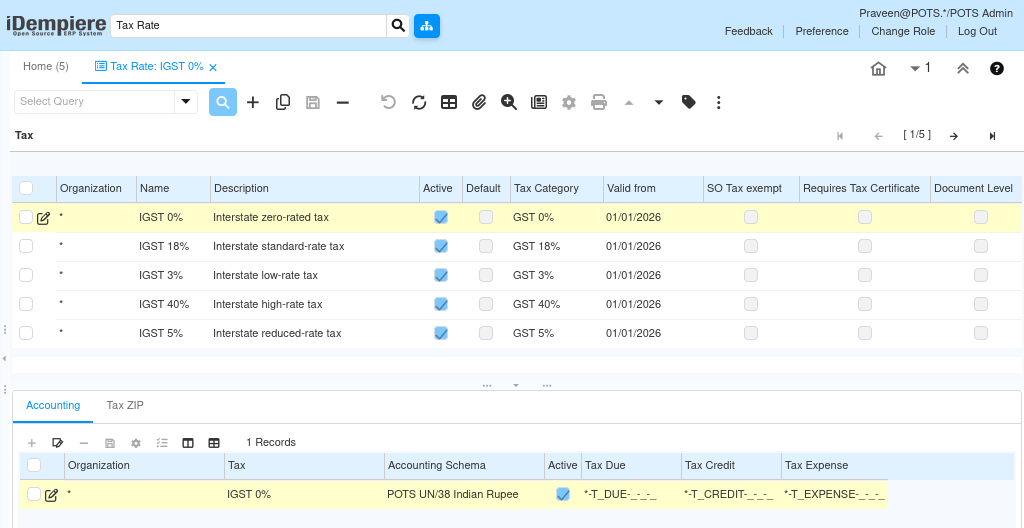The image size is (1024, 528).
Task: Collapse the left side panel arrow
Action: pos(5,359)
